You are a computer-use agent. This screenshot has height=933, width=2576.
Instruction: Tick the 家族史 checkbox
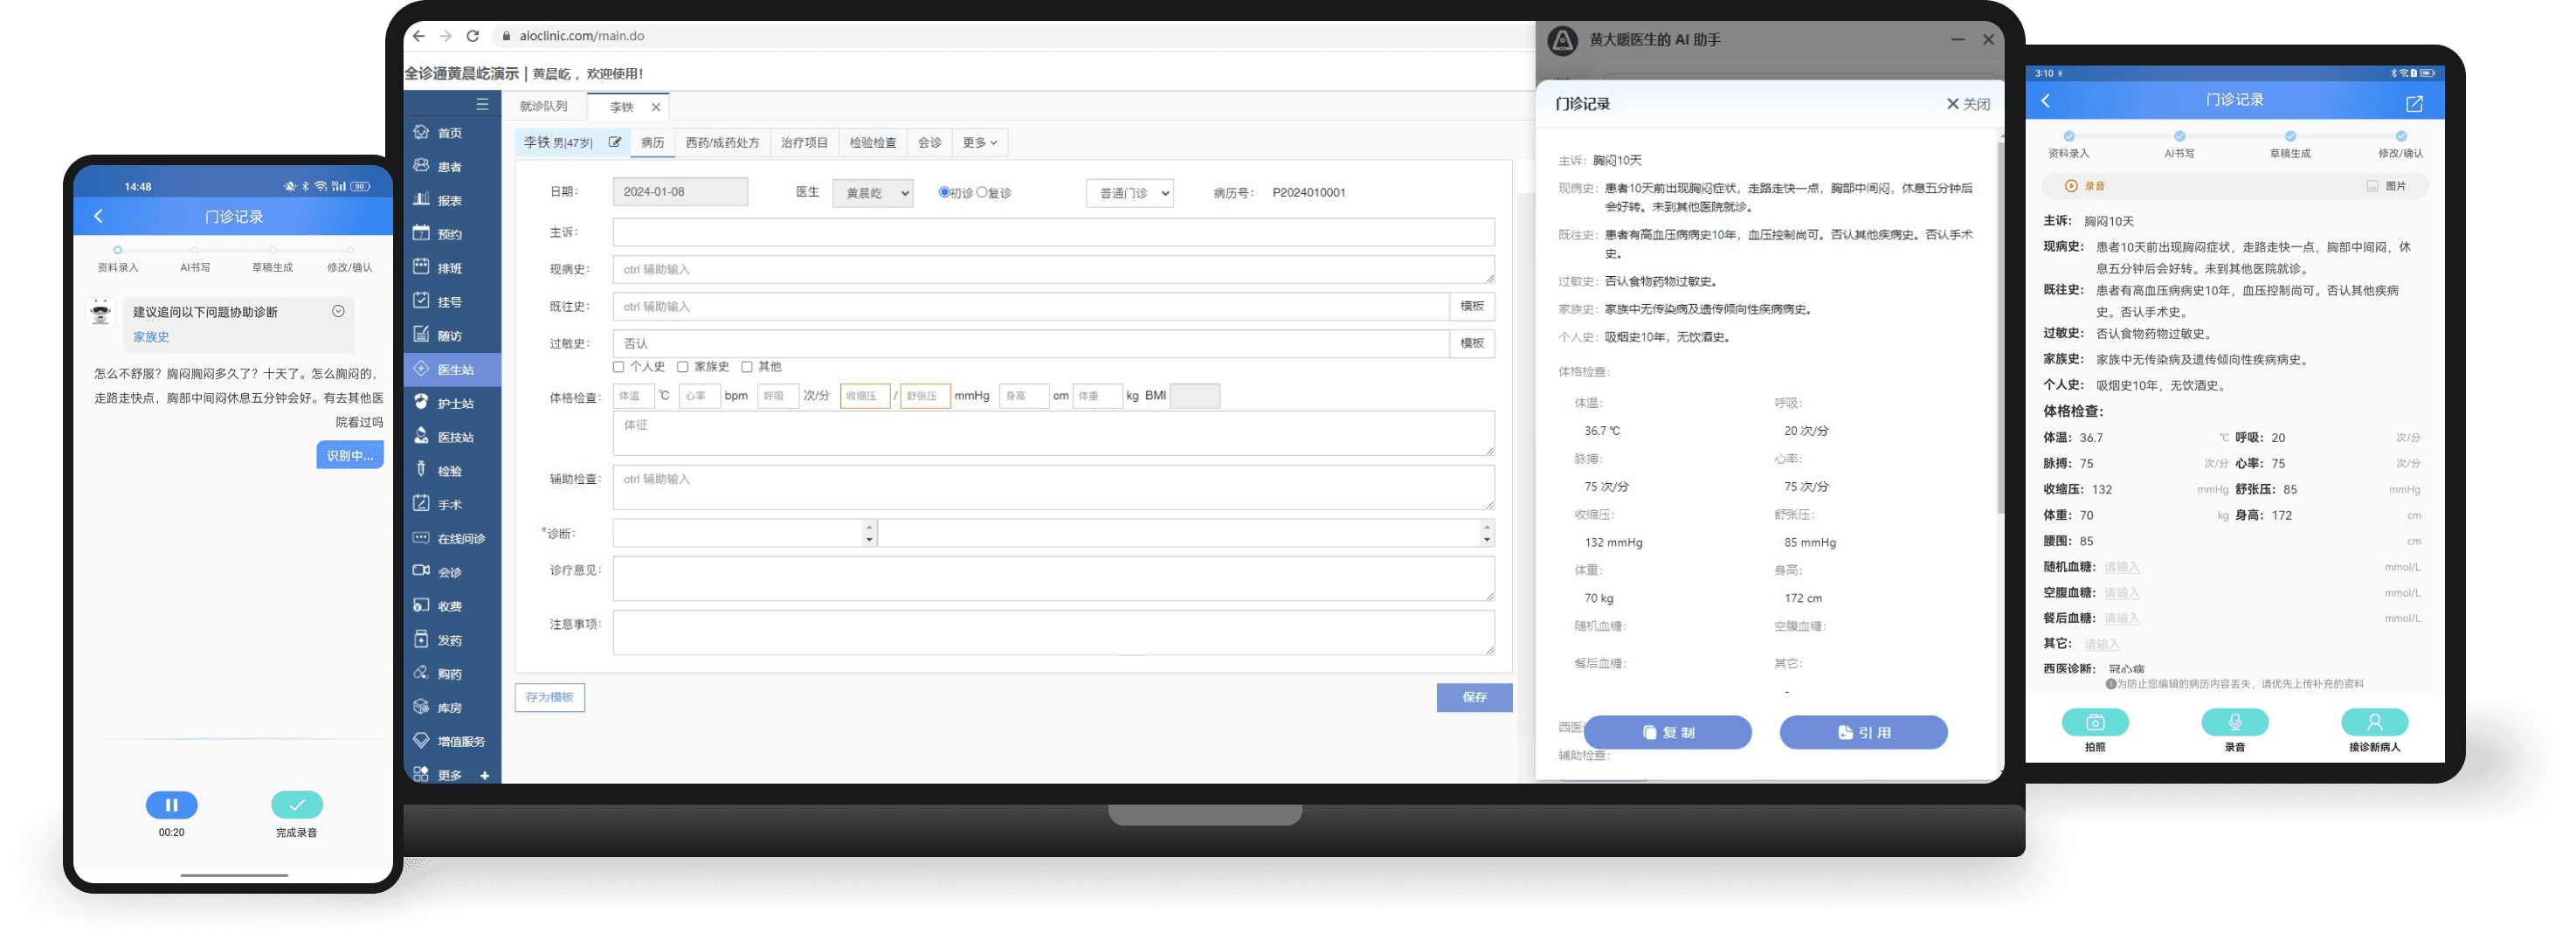click(683, 367)
